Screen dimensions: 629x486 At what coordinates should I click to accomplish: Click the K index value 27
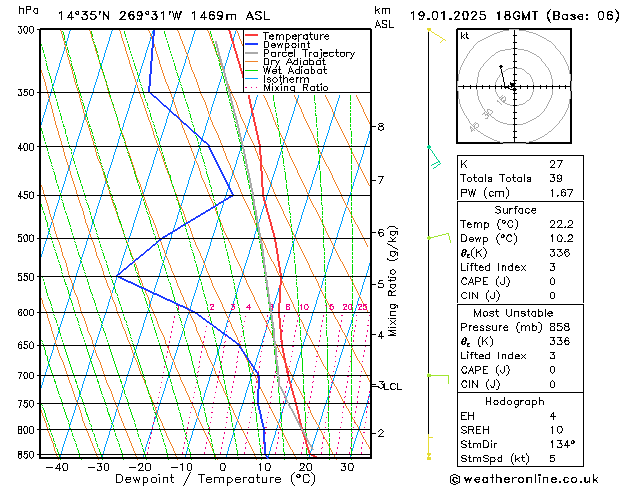556,164
